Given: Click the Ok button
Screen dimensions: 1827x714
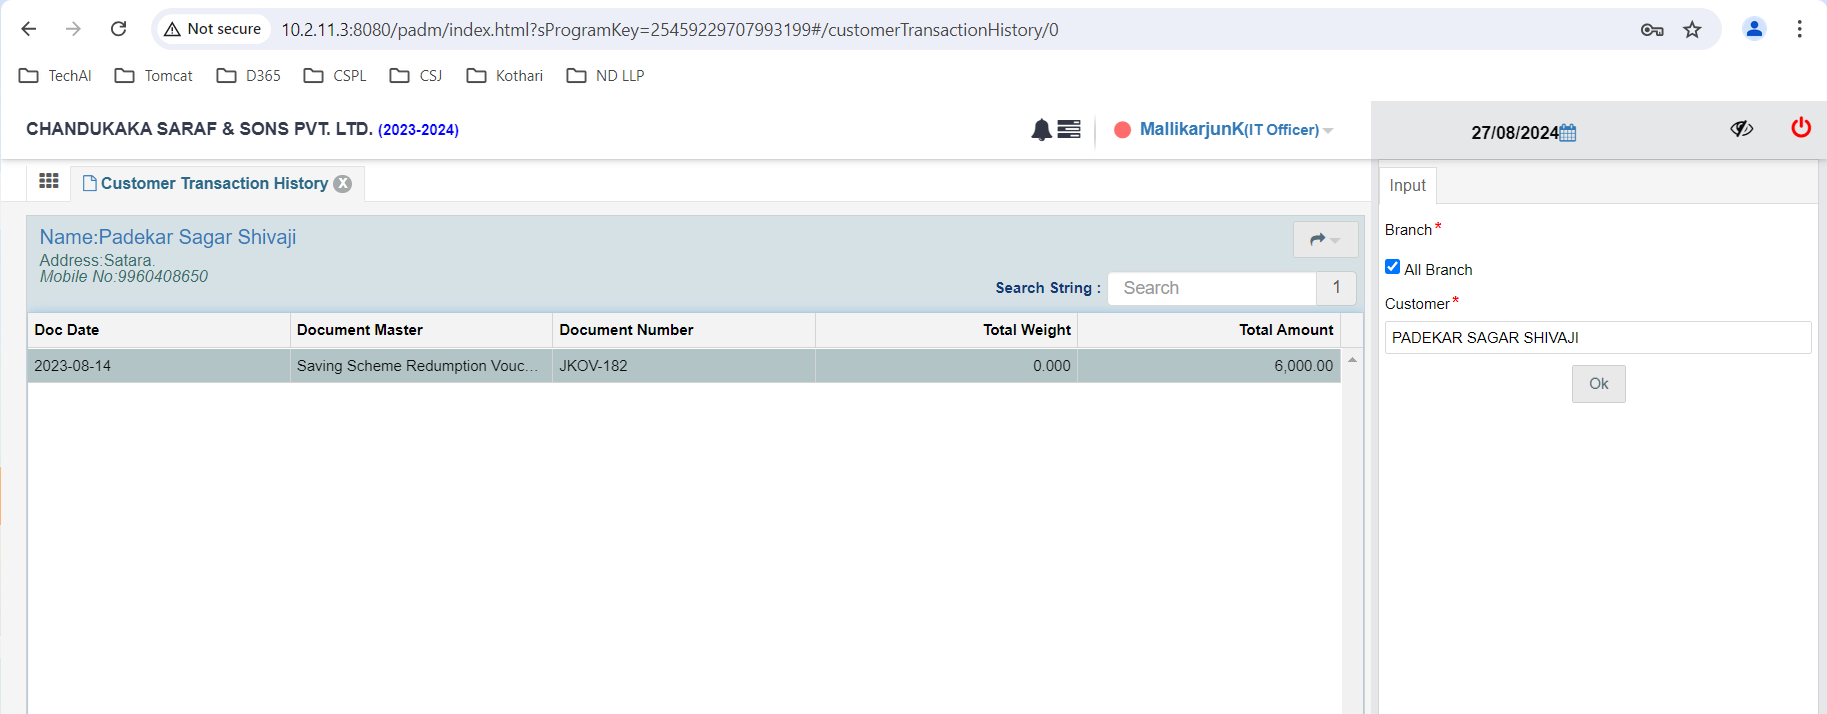Looking at the screenshot, I should [x=1598, y=384].
